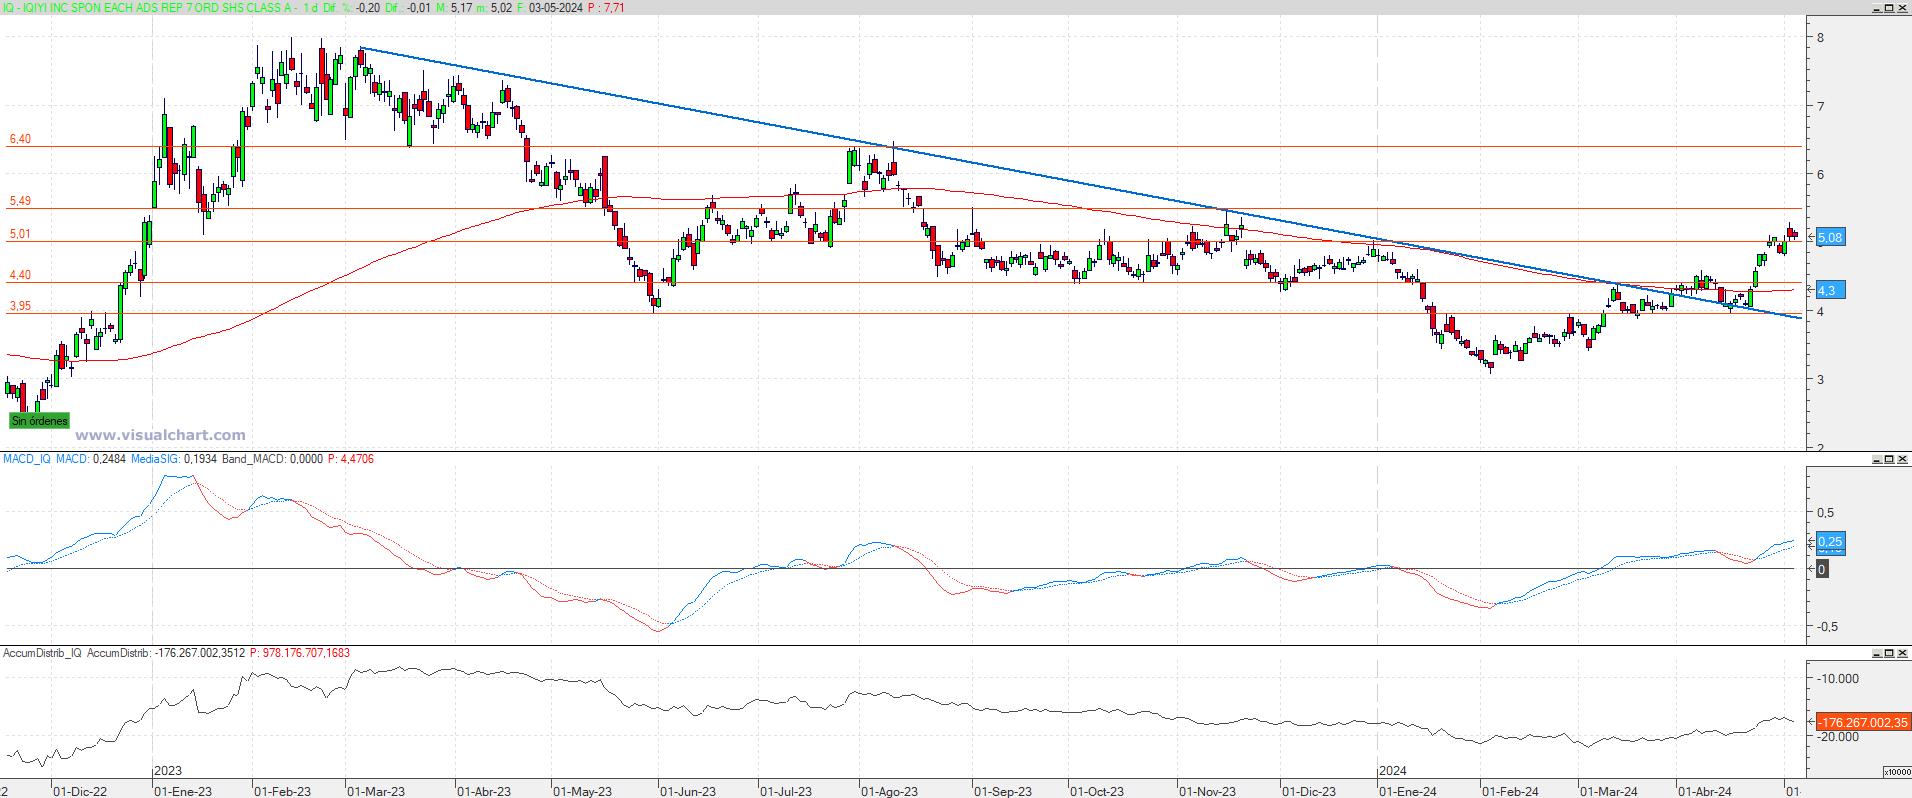Click the 'P: 978.176.707,1683' readout

pos(300,653)
